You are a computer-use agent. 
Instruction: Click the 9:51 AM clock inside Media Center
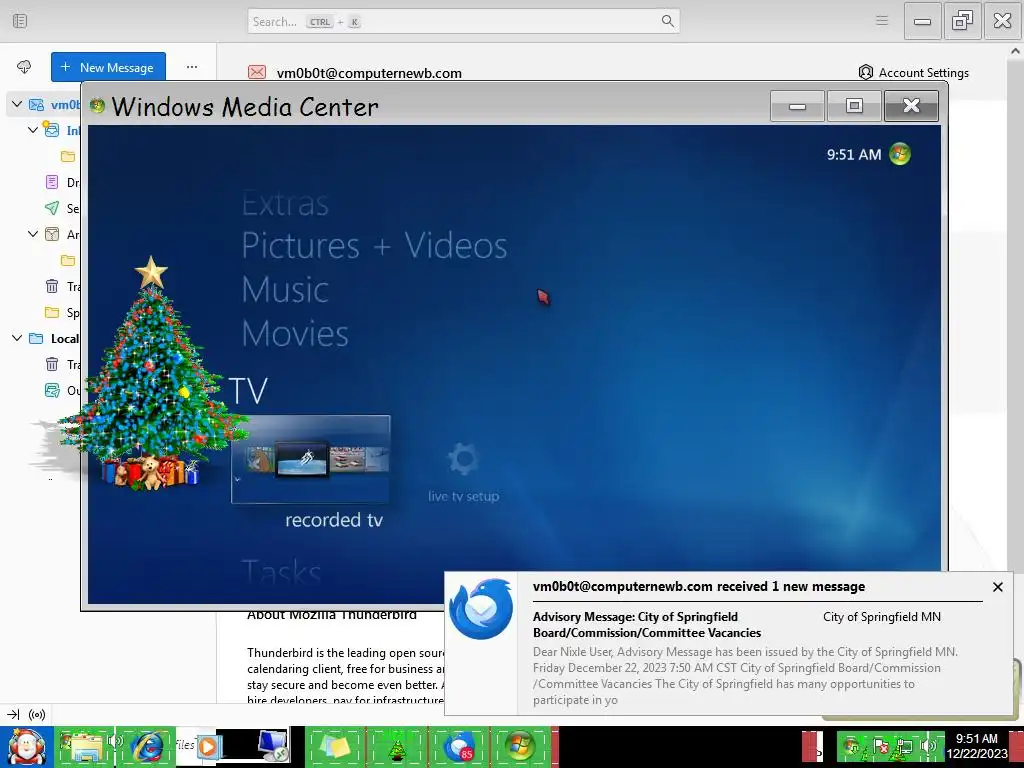854,155
